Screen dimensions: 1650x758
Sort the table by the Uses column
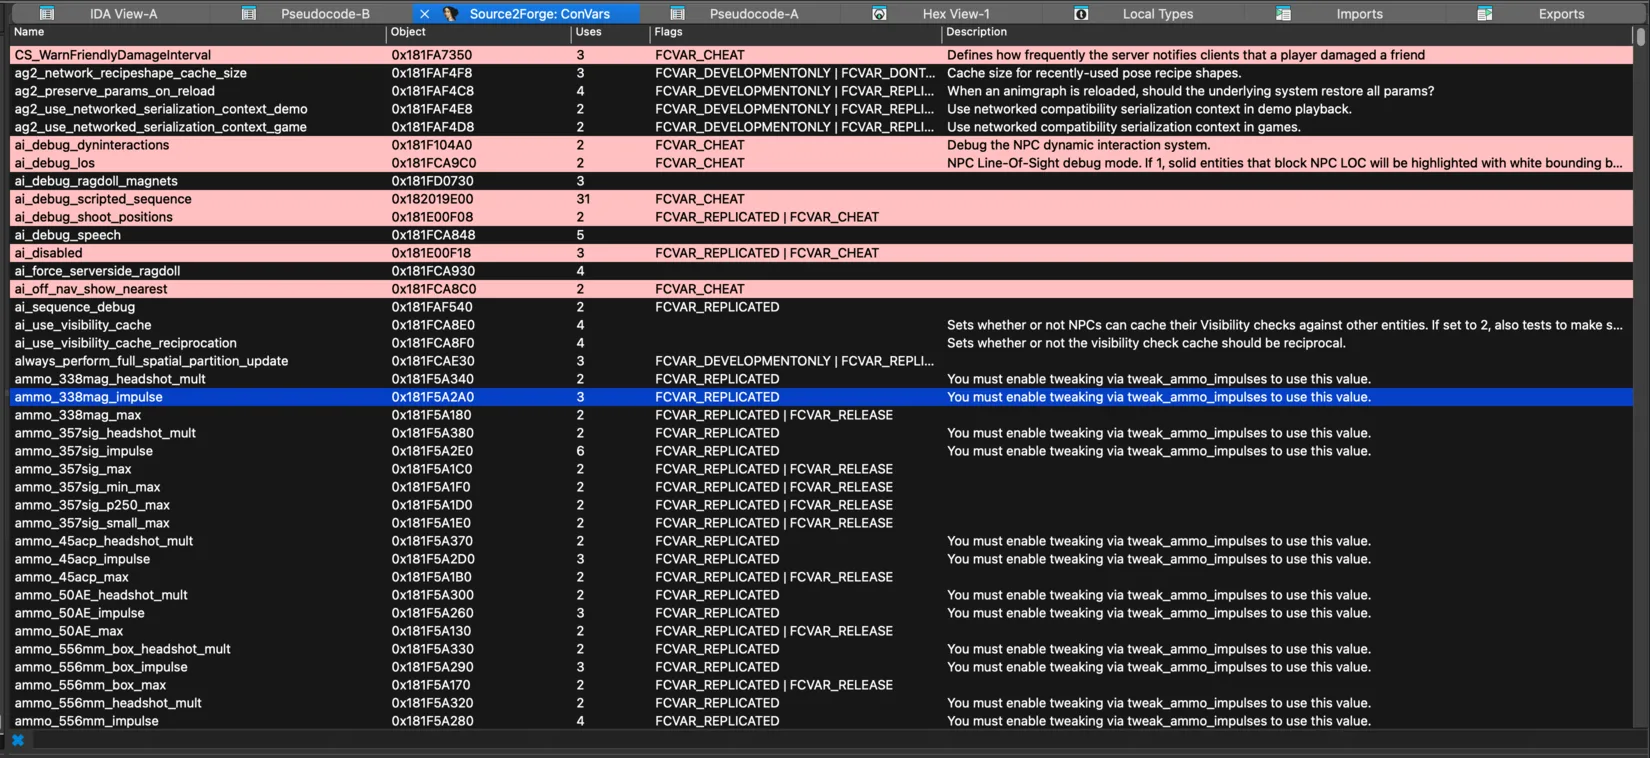click(x=610, y=32)
